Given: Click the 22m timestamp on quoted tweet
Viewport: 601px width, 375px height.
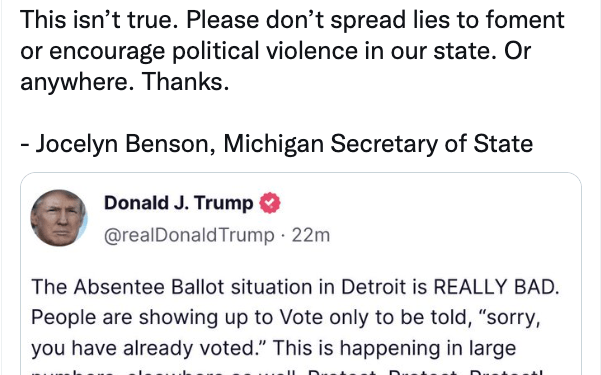Looking at the screenshot, I should point(310,235).
